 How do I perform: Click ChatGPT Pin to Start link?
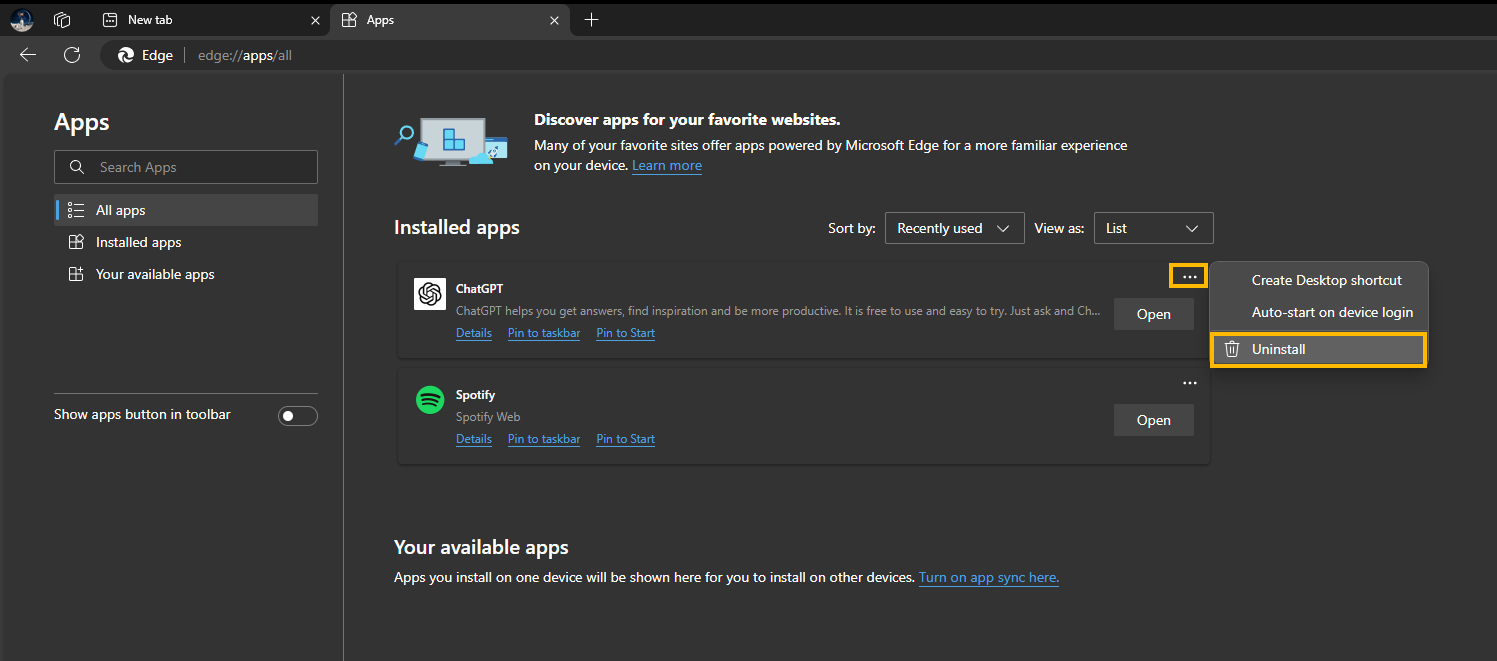626,333
